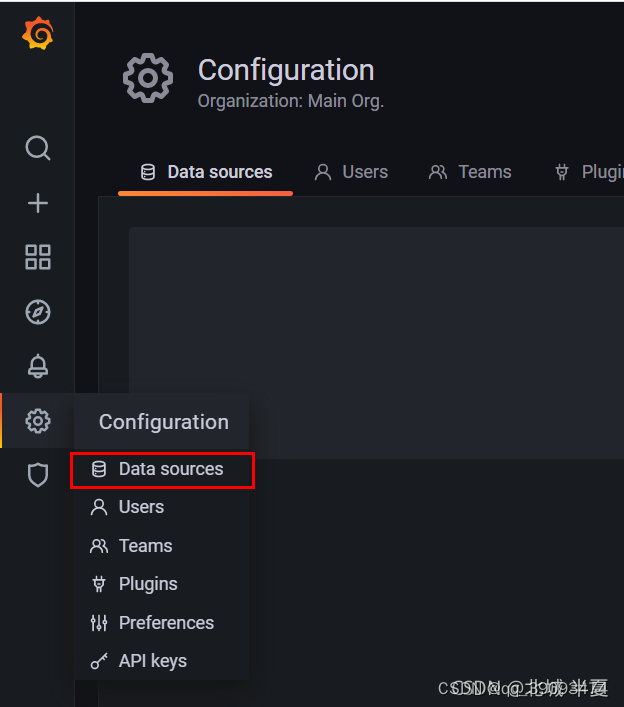Click the Configuration gear icon in sidebar
This screenshot has width=624, height=707.
37,421
